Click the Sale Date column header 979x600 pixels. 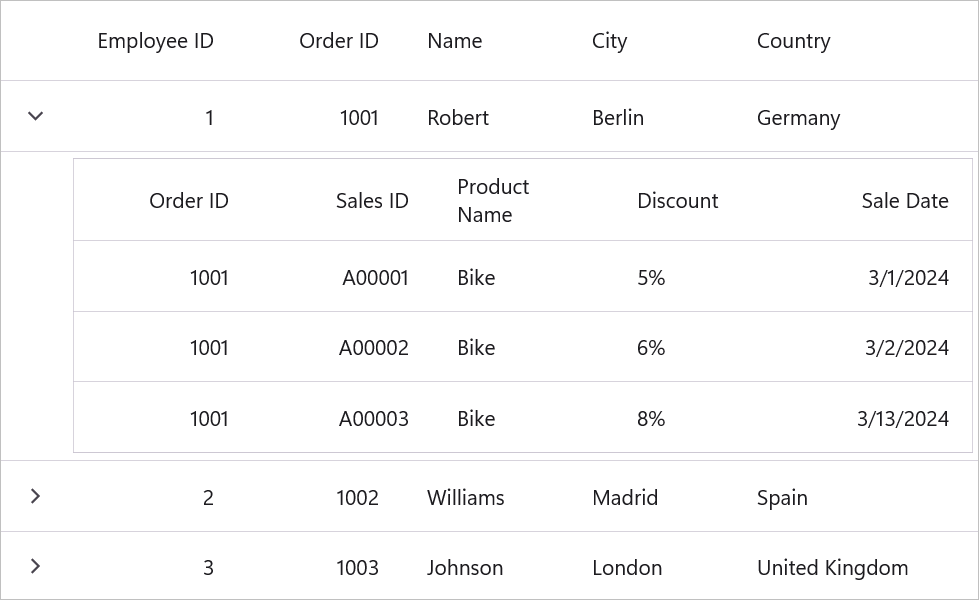coord(904,201)
